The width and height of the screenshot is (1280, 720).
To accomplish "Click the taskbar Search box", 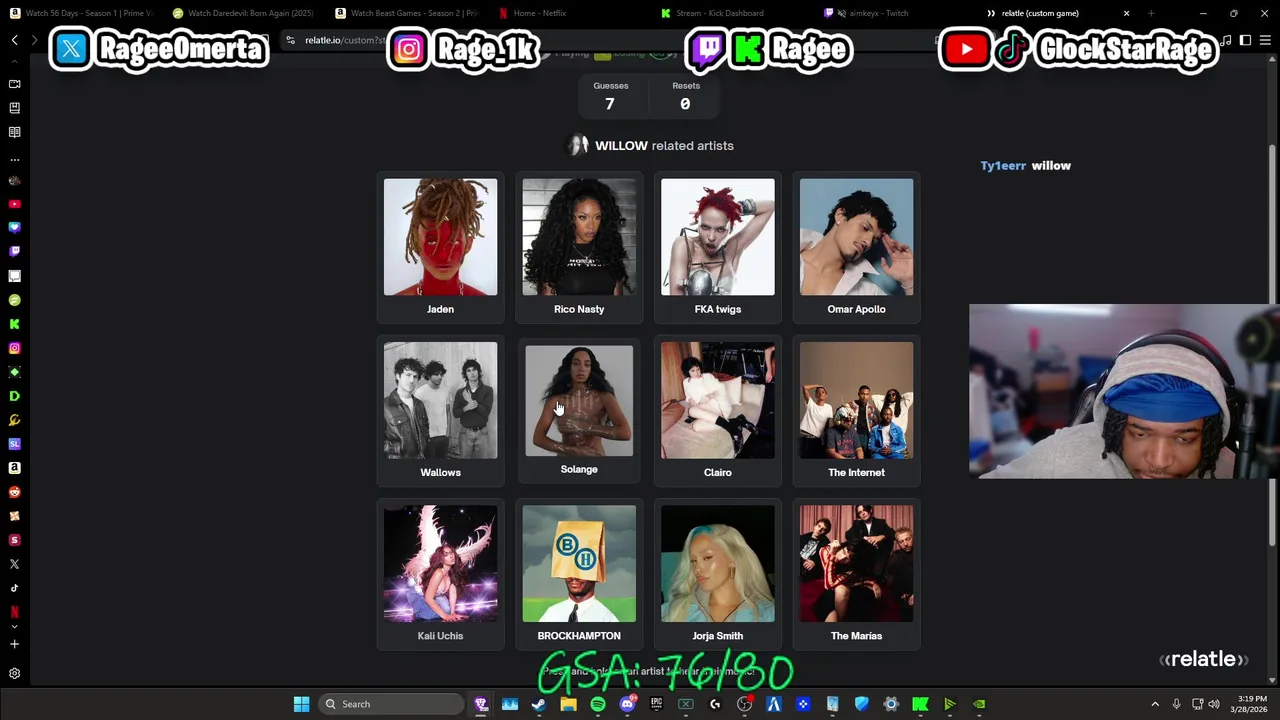I will pos(392,704).
